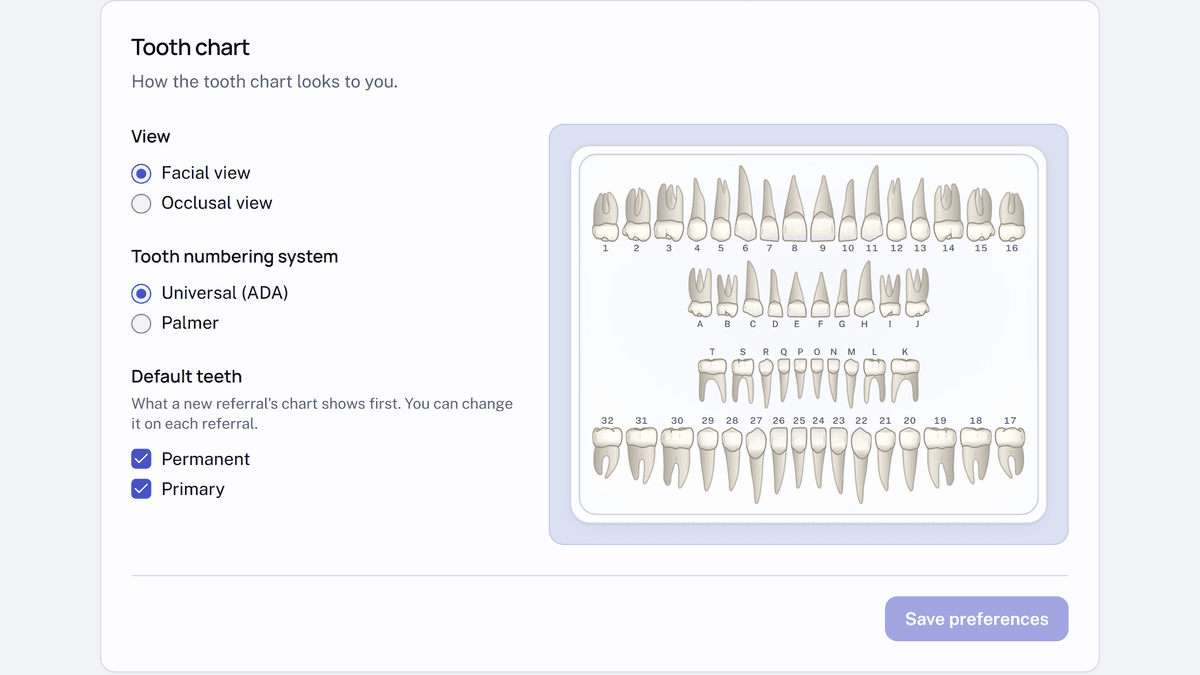Click tooth 1 in the chart
This screenshot has width=1200, height=675.
point(605,216)
